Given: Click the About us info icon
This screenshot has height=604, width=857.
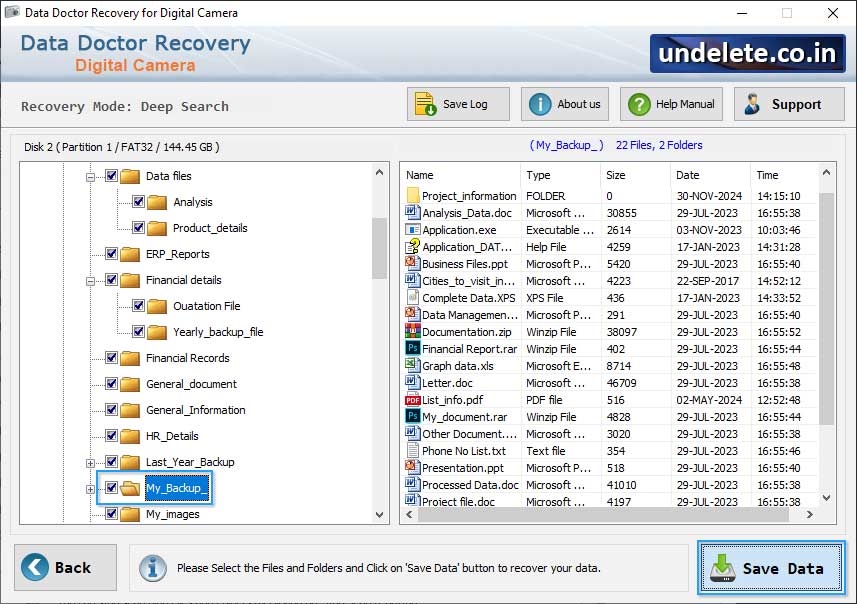Looking at the screenshot, I should [x=539, y=103].
